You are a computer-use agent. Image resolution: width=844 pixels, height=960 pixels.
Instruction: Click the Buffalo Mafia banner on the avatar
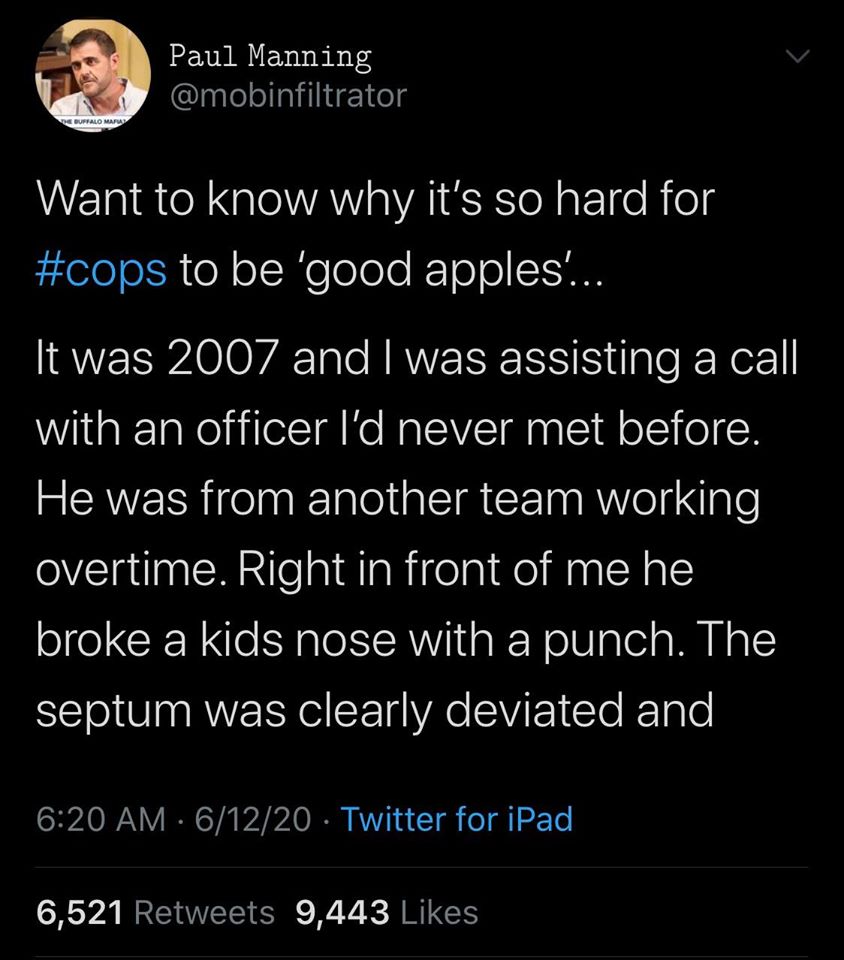(92, 120)
